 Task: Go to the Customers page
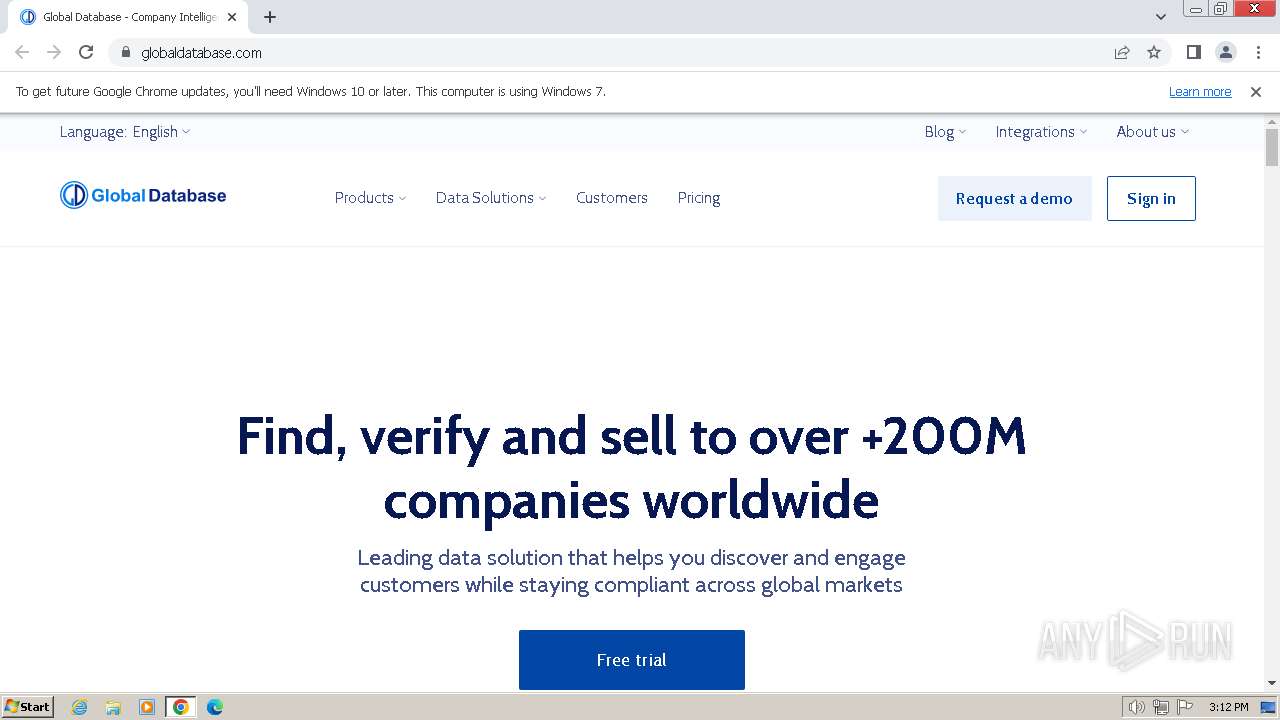[612, 198]
